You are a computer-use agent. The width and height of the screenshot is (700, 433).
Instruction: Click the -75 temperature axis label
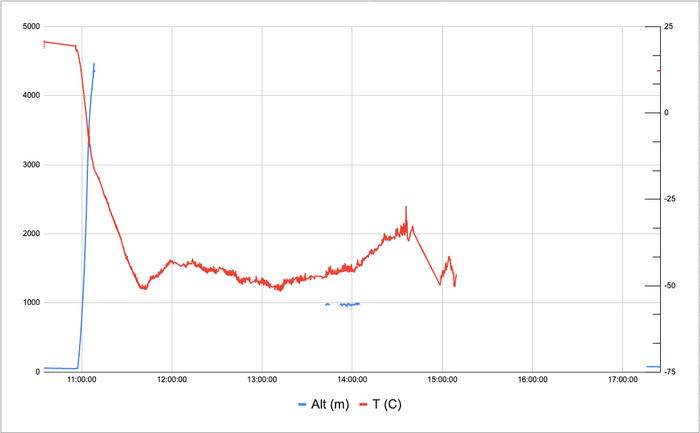tap(670, 372)
